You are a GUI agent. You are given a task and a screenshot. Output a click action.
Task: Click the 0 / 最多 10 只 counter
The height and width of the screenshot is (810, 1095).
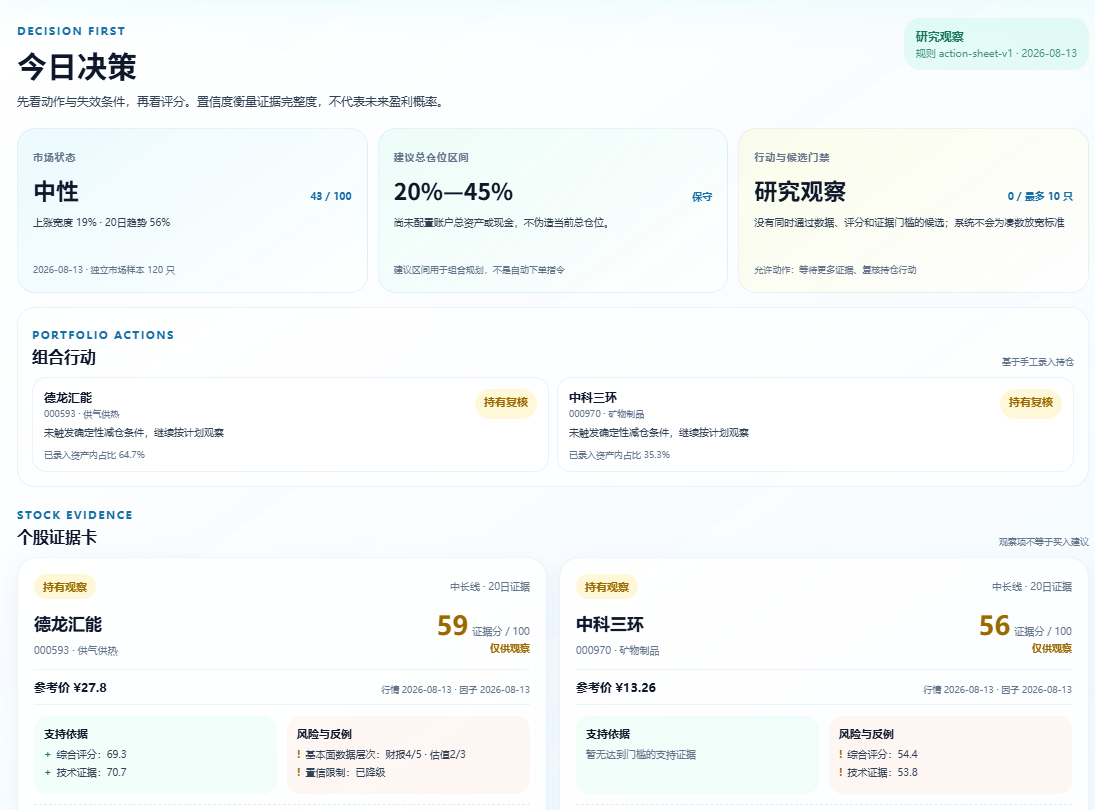point(1040,196)
